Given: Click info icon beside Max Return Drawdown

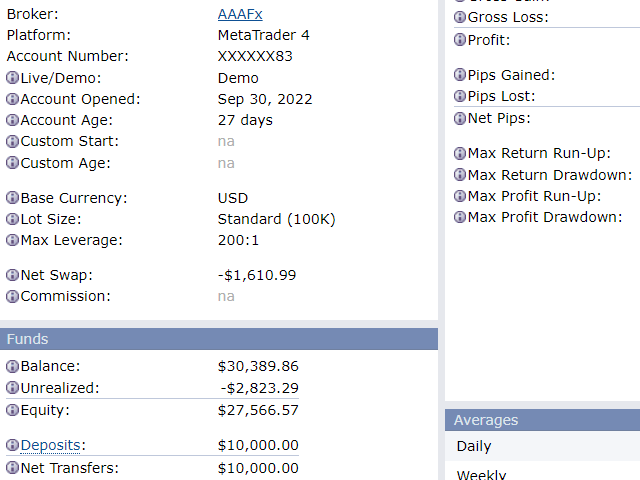Looking at the screenshot, I should 460,175.
